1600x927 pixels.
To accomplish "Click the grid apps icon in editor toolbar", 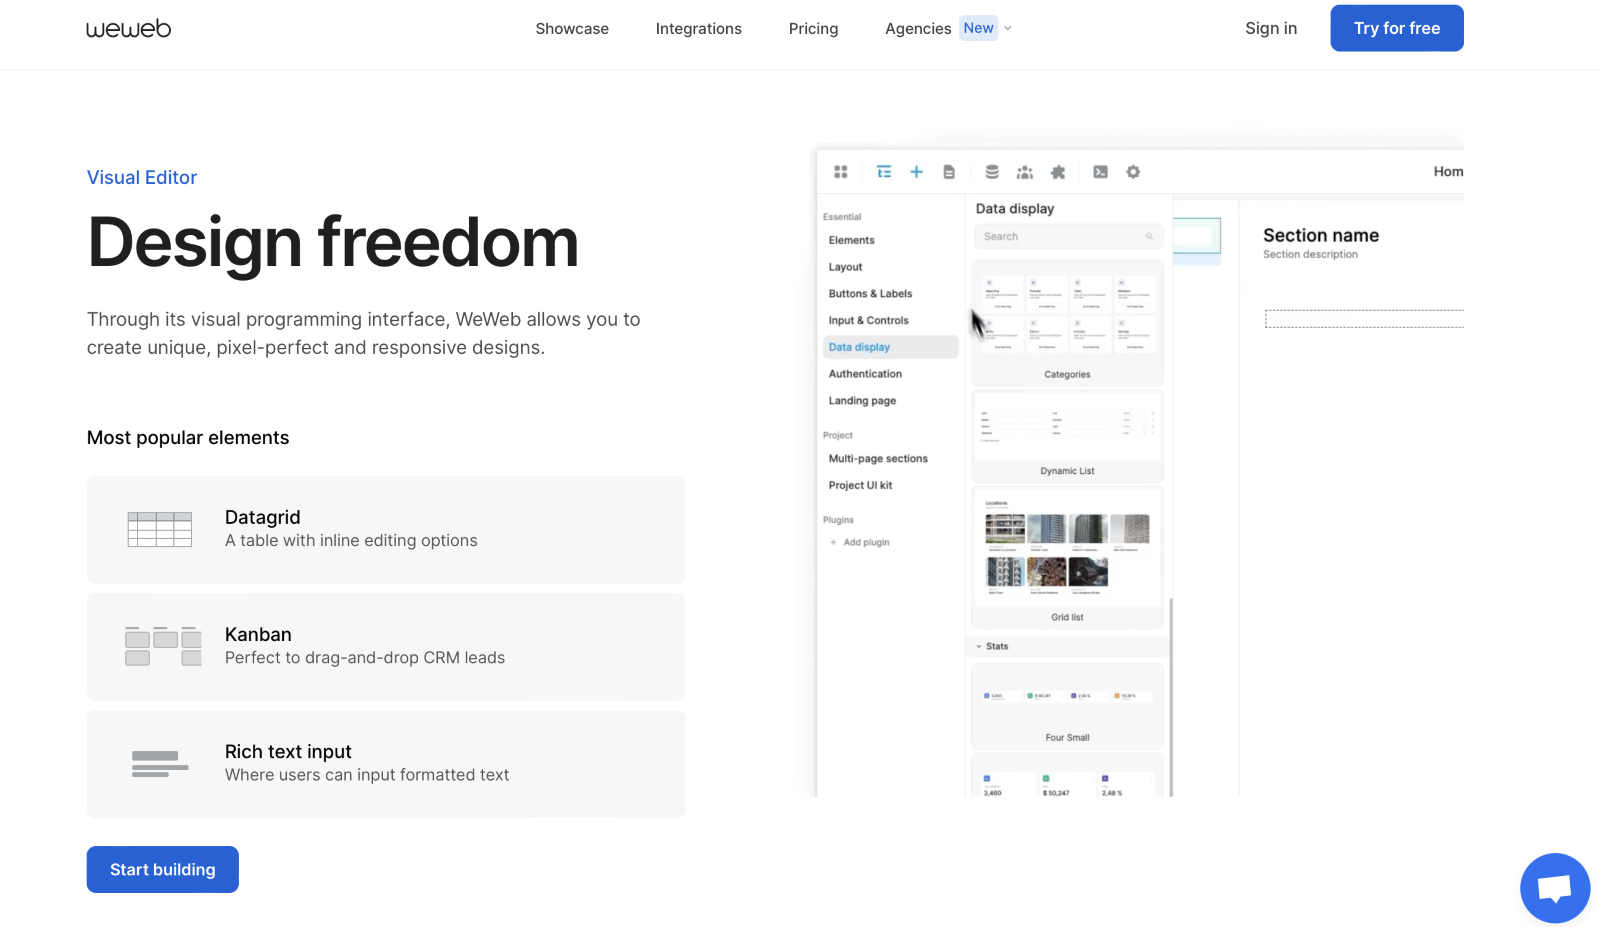I will [x=841, y=172].
